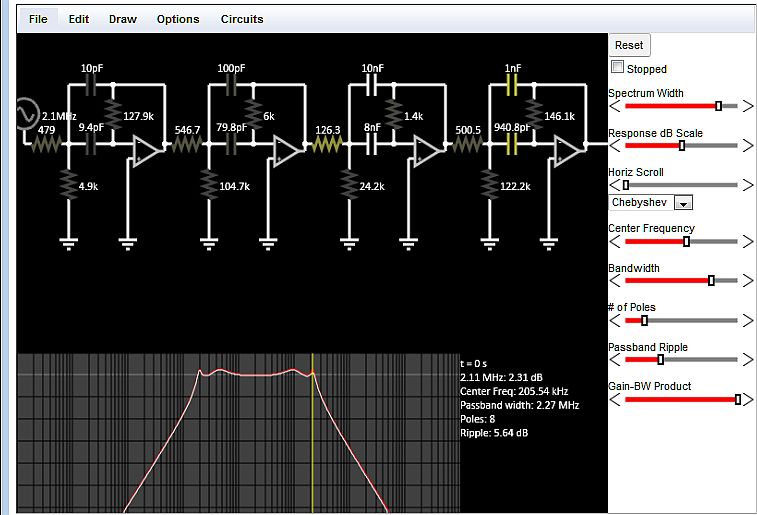Select the 9.4pF capacitor
This screenshot has height=515, width=757.
click(91, 144)
